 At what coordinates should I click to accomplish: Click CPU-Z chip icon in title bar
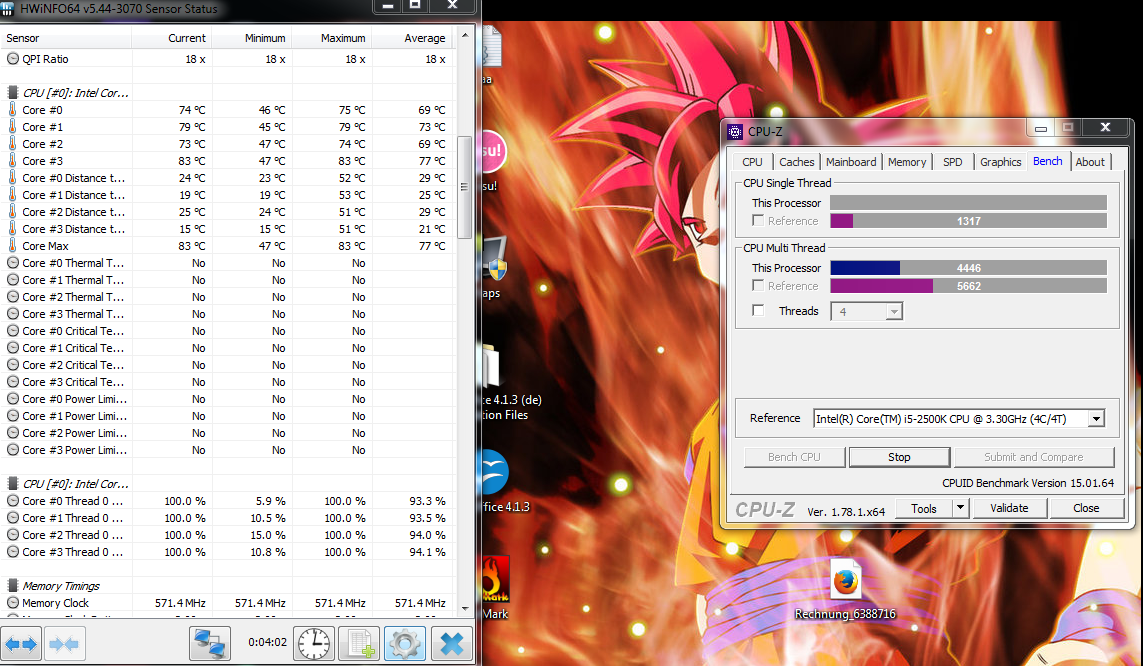735,132
